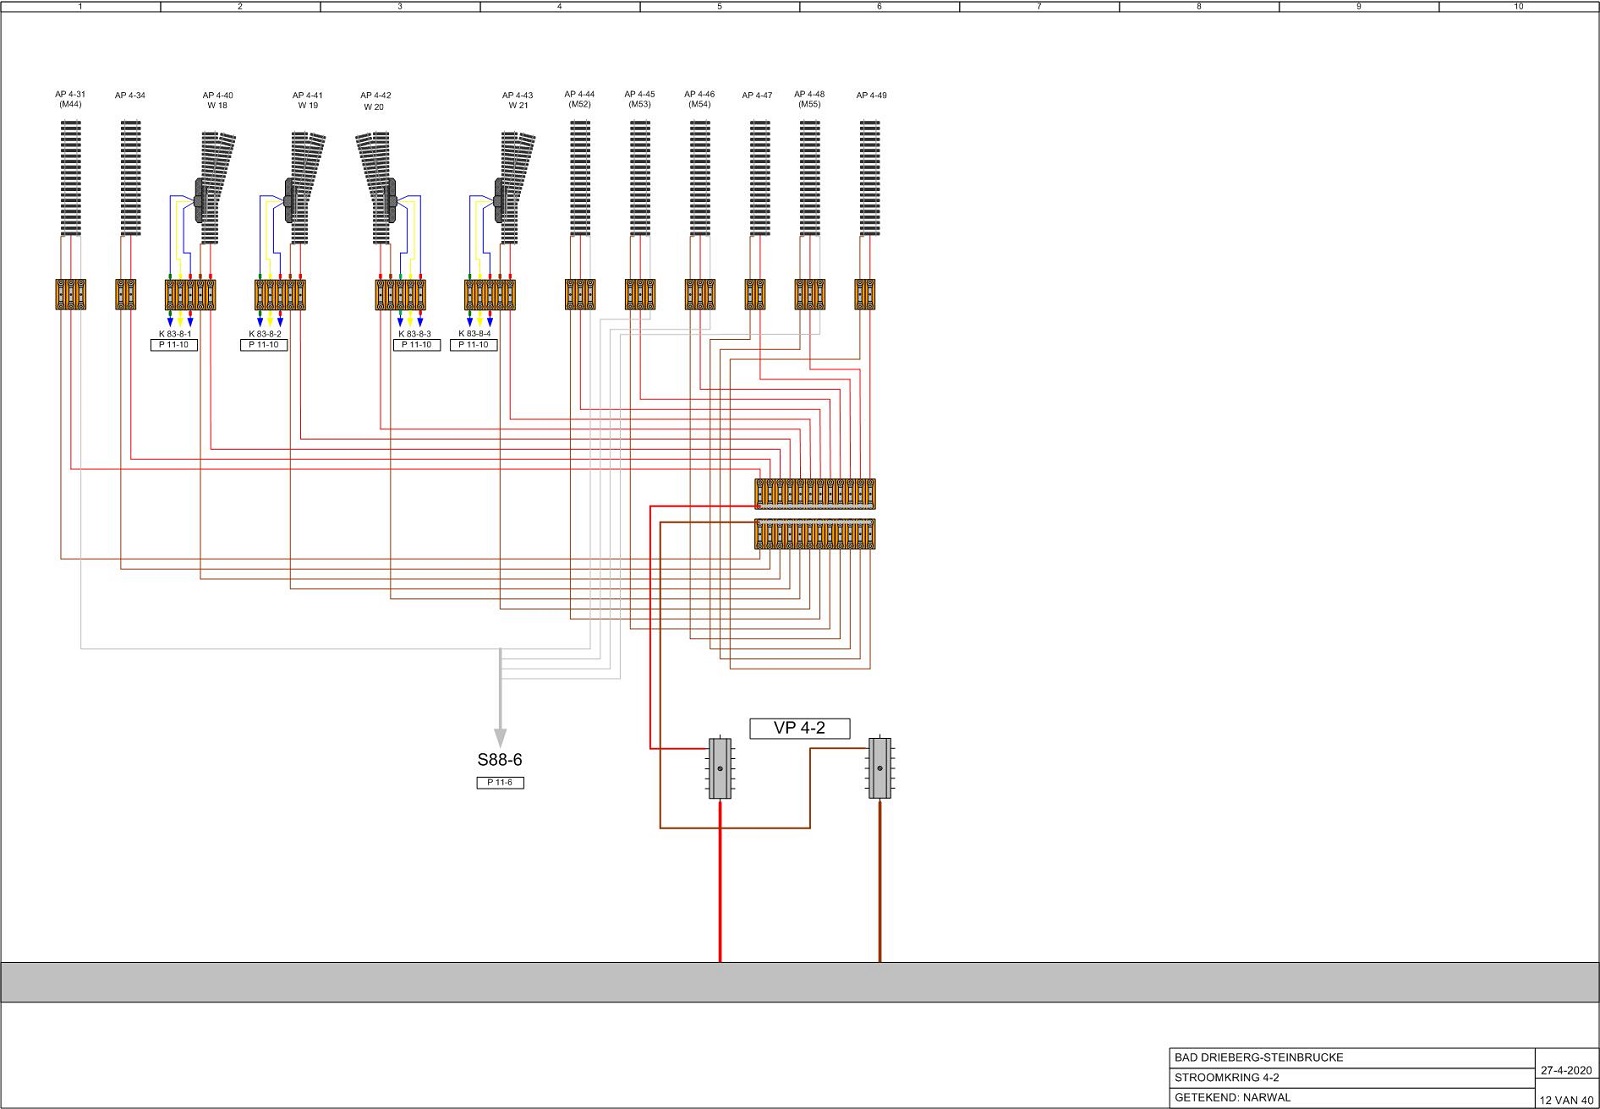This screenshot has height=1109, width=1600.
Task: Click the terminal block above label K 83-8-2
Action: [280, 294]
